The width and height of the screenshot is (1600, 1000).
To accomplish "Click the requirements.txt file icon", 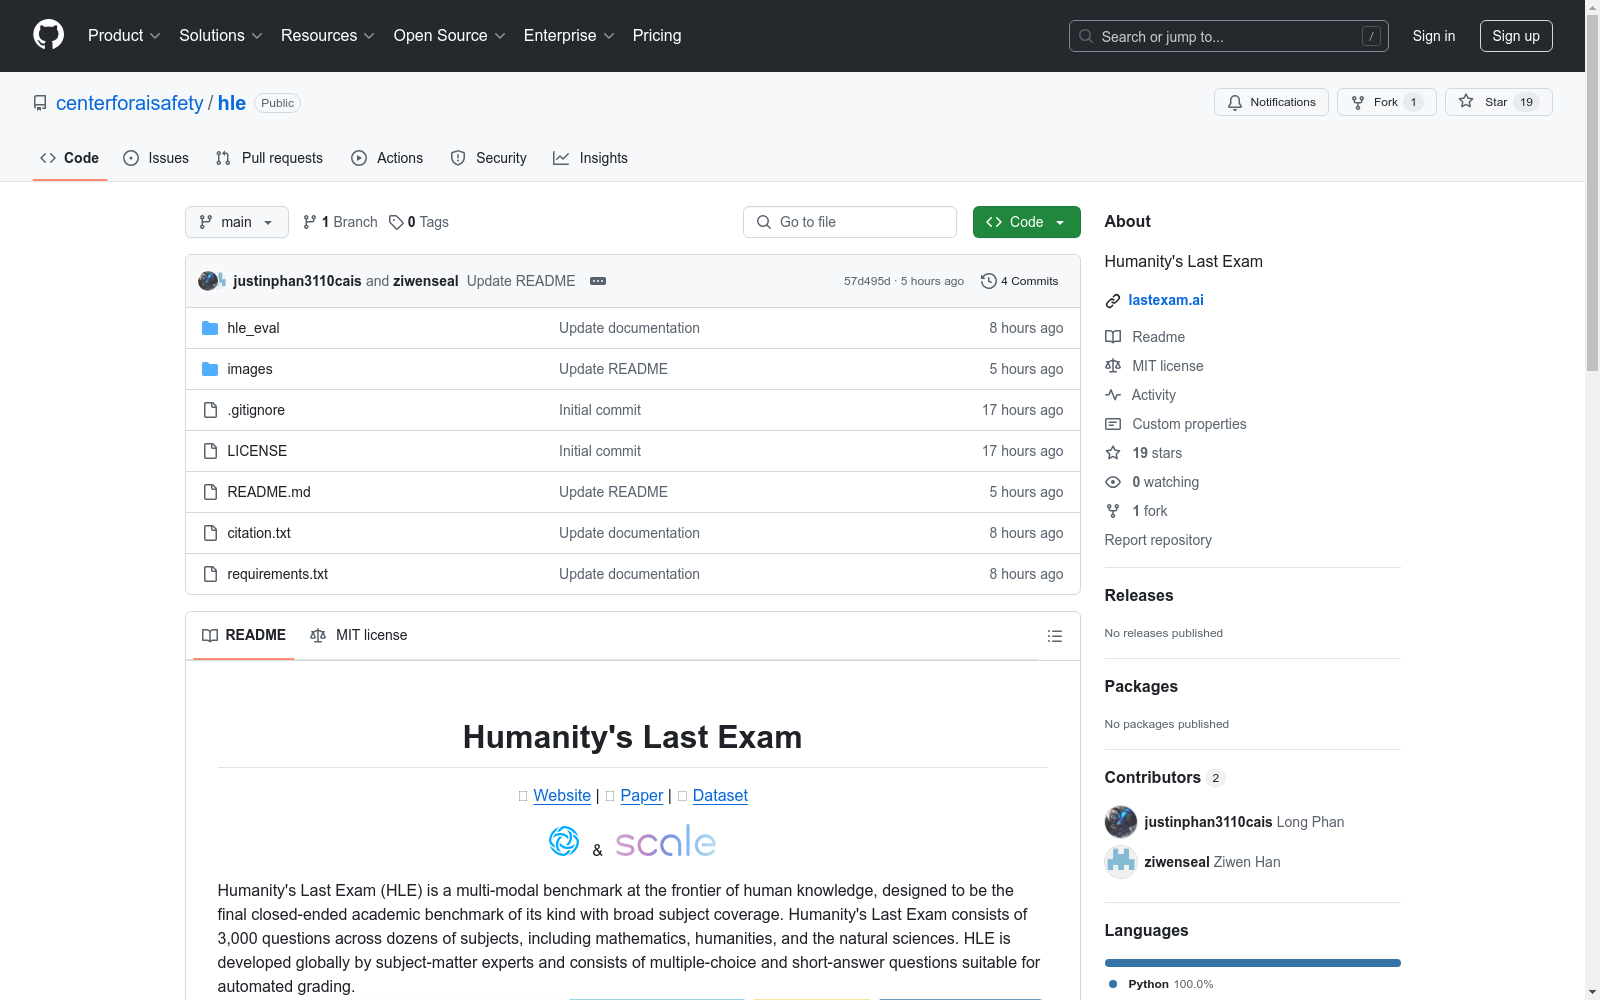I will point(210,574).
